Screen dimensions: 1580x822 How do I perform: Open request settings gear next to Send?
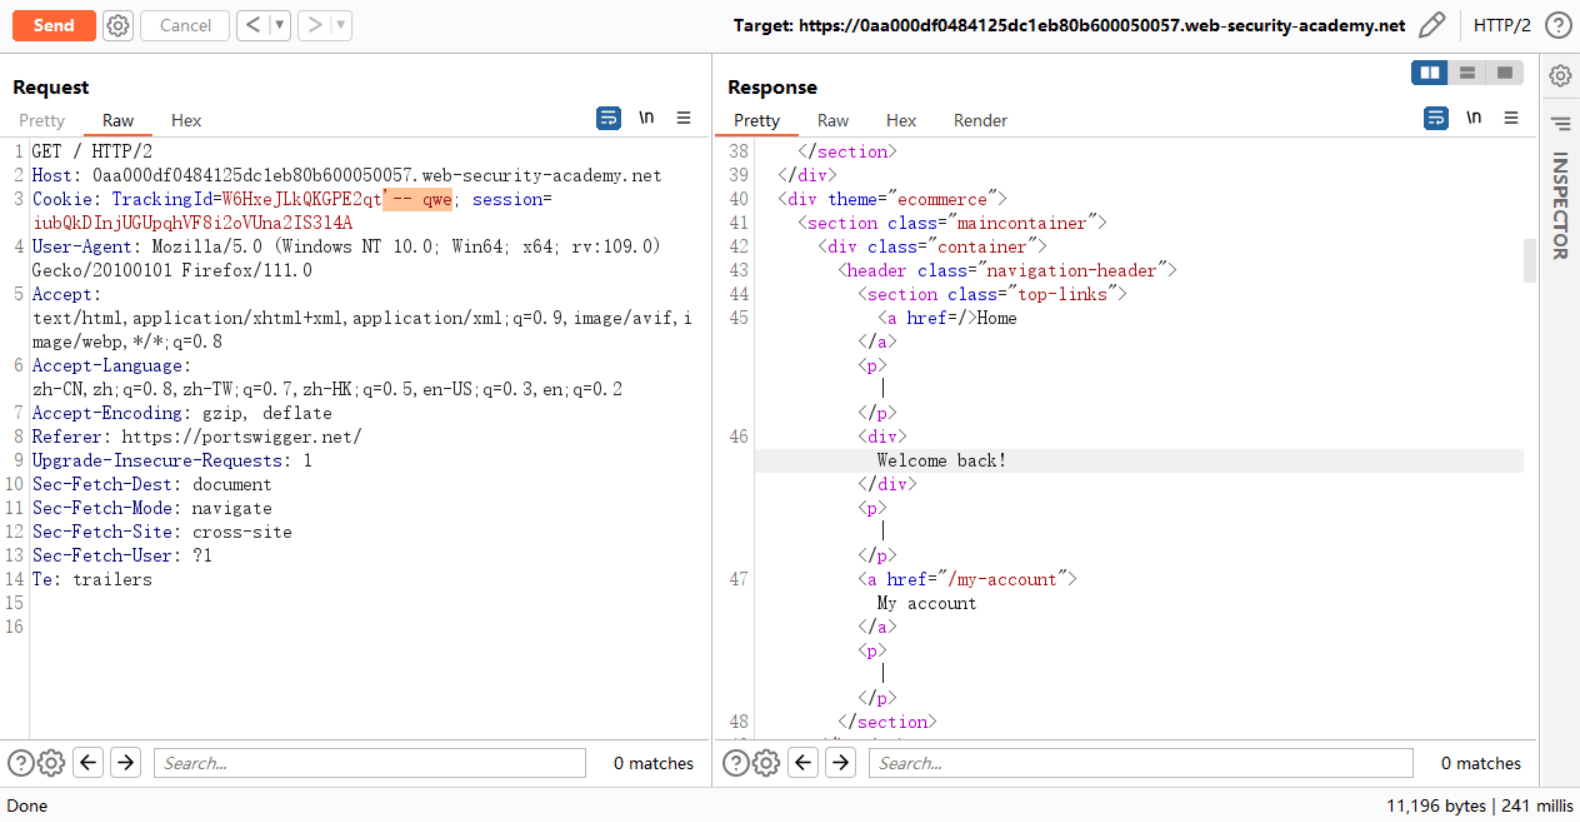[x=118, y=25]
